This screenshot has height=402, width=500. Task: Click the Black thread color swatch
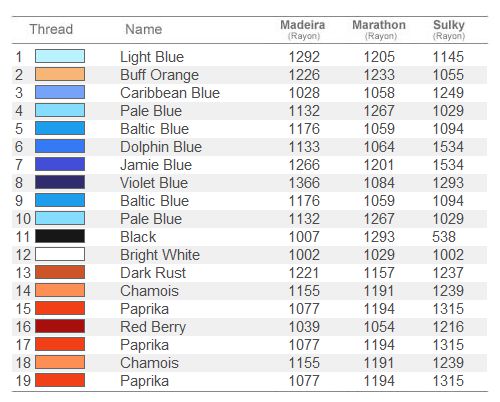pyautogui.click(x=60, y=236)
